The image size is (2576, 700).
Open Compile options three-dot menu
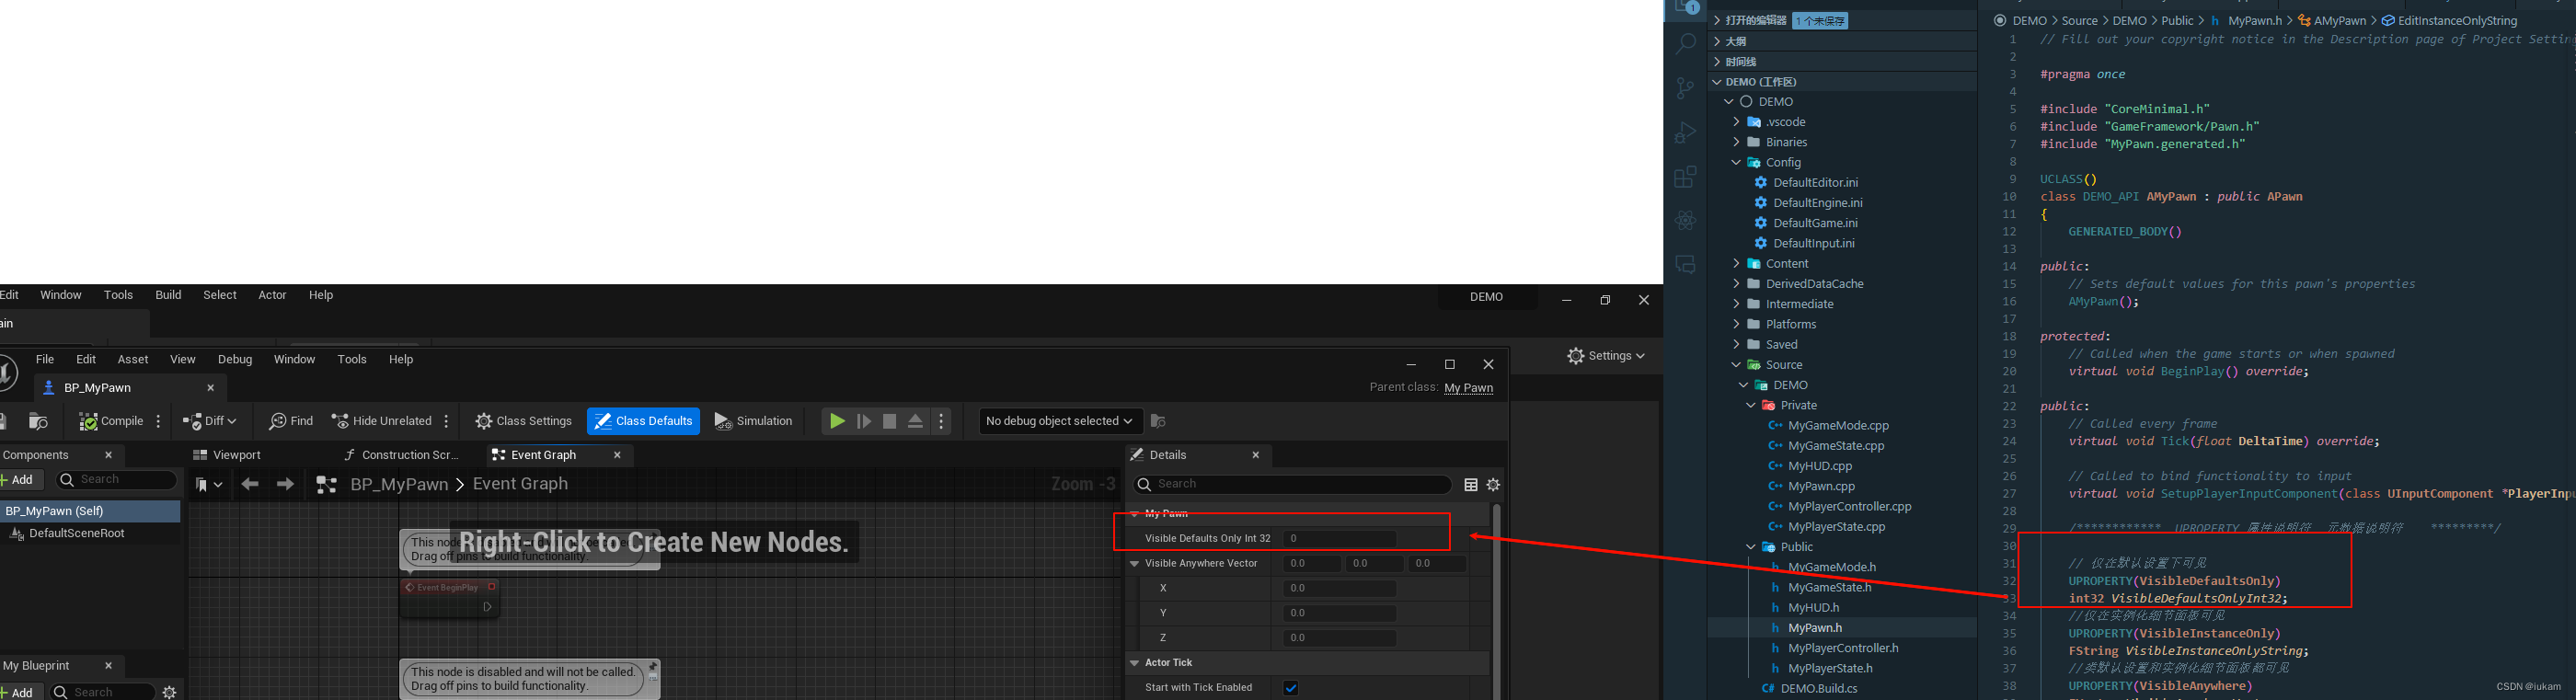159,421
